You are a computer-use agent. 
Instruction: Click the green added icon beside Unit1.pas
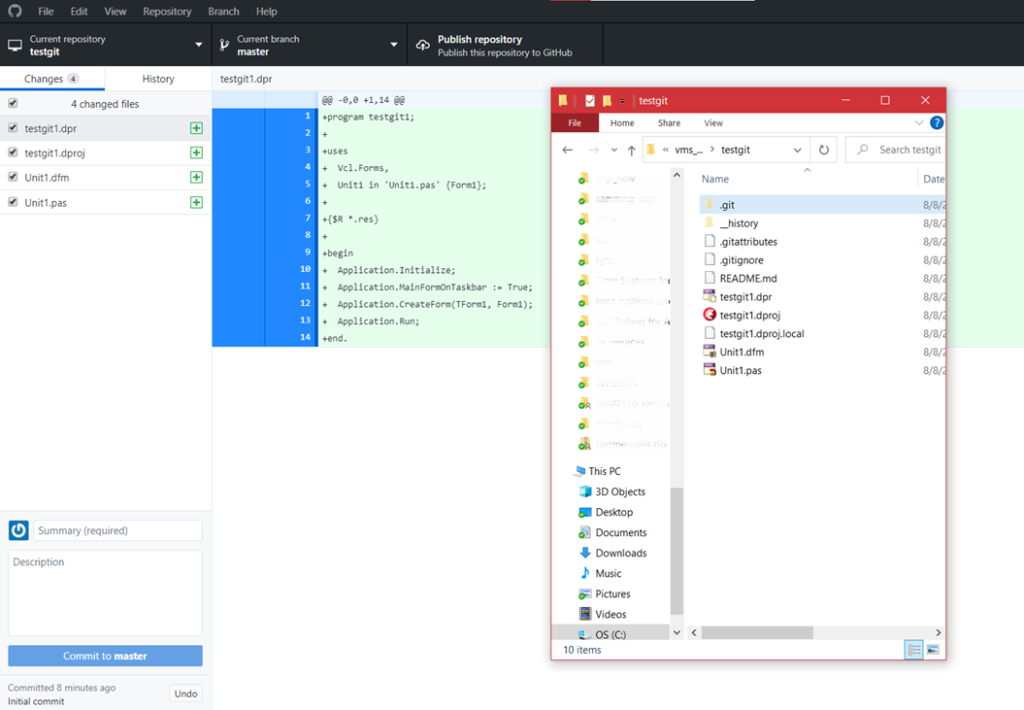(x=196, y=202)
